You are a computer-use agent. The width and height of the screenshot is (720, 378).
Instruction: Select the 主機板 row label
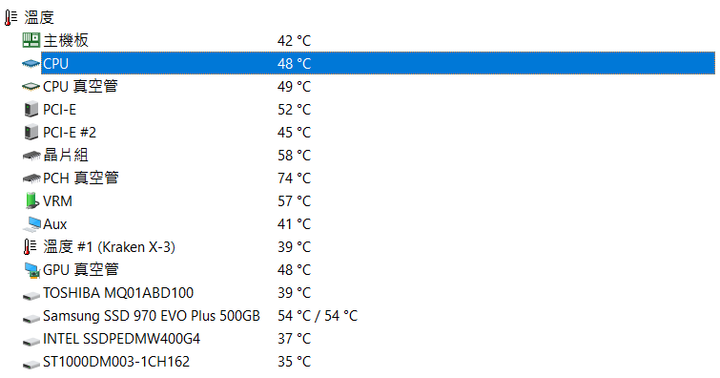coord(66,40)
